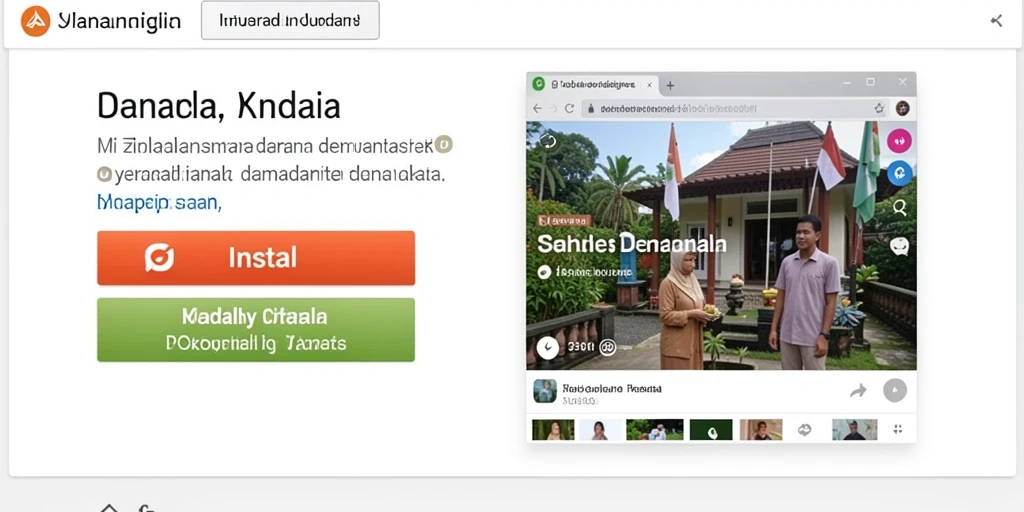
Task: Select the thumbnail of man wearing cap
Action: tap(854, 430)
